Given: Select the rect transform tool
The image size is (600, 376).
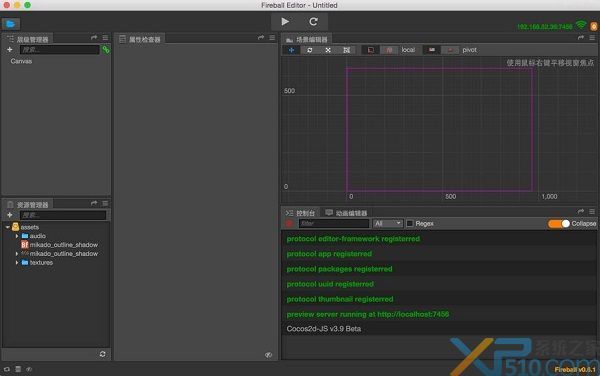Looking at the screenshot, I should (x=346, y=50).
